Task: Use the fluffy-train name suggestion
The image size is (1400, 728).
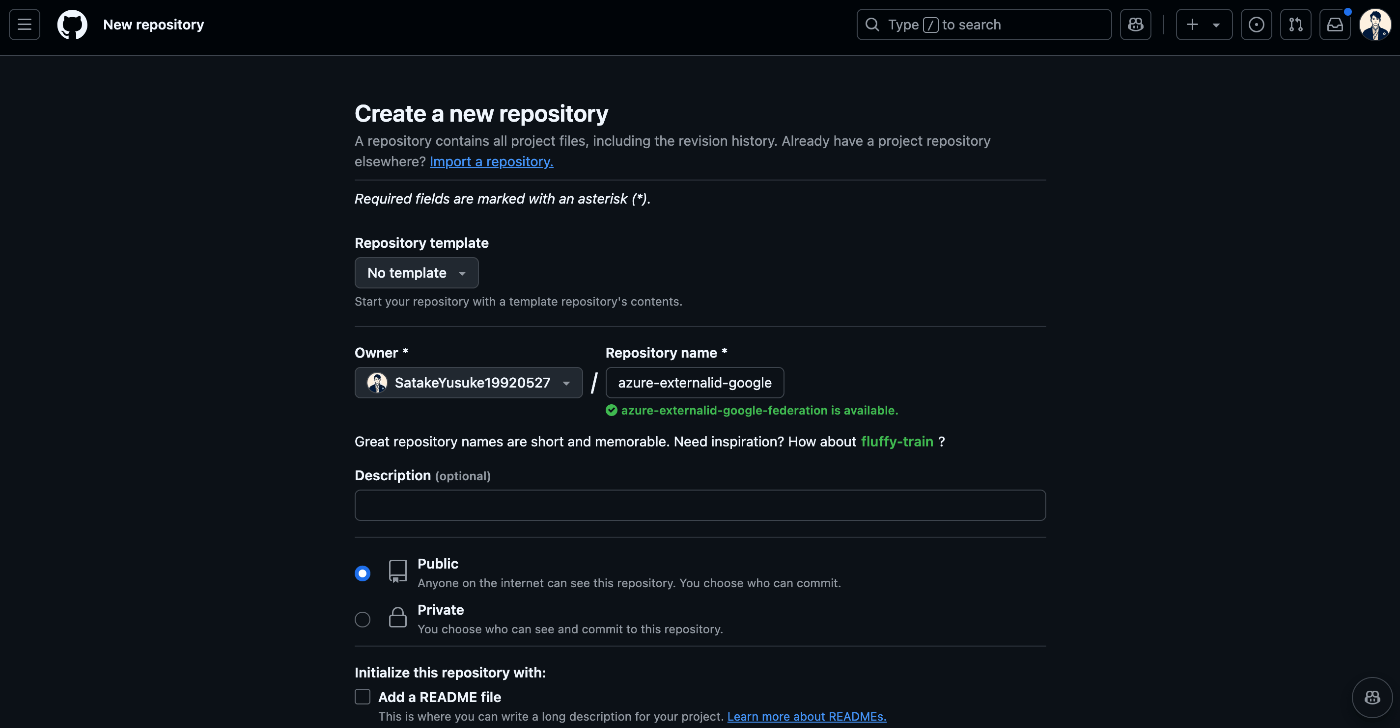Action: point(897,442)
